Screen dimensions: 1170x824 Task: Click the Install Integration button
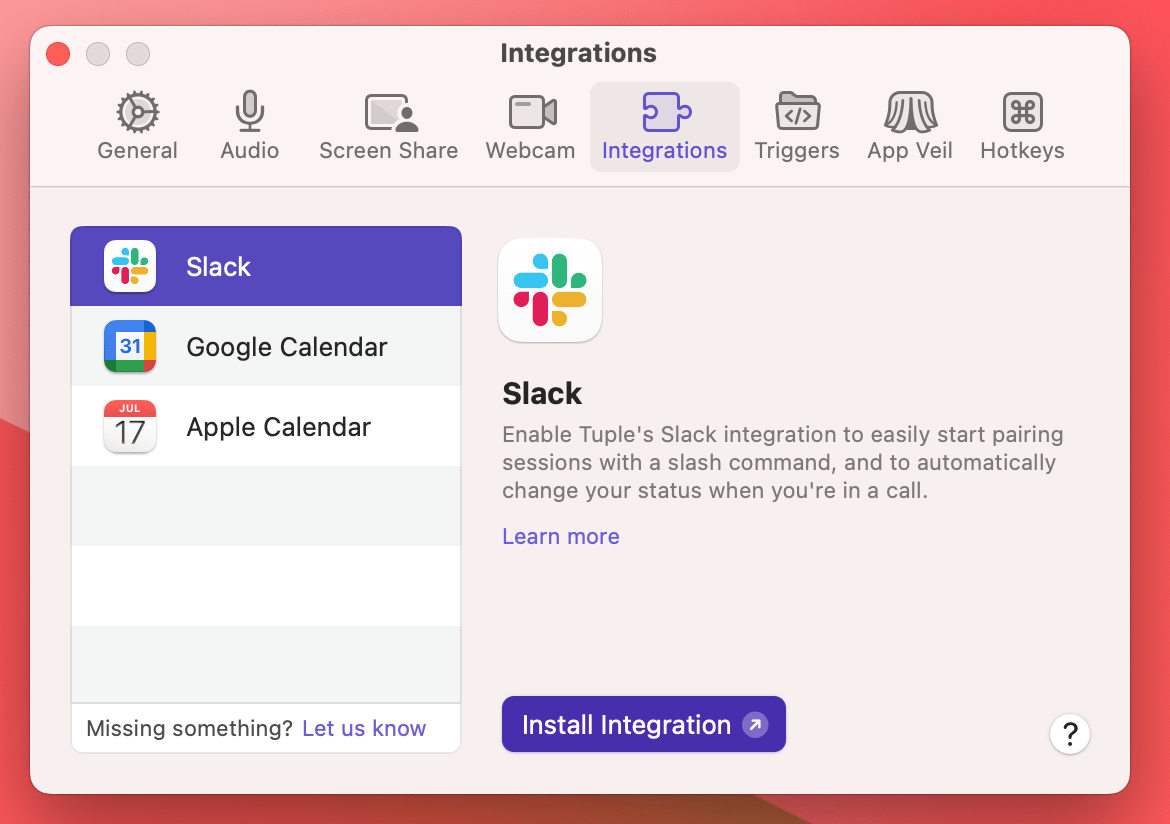[x=643, y=724]
